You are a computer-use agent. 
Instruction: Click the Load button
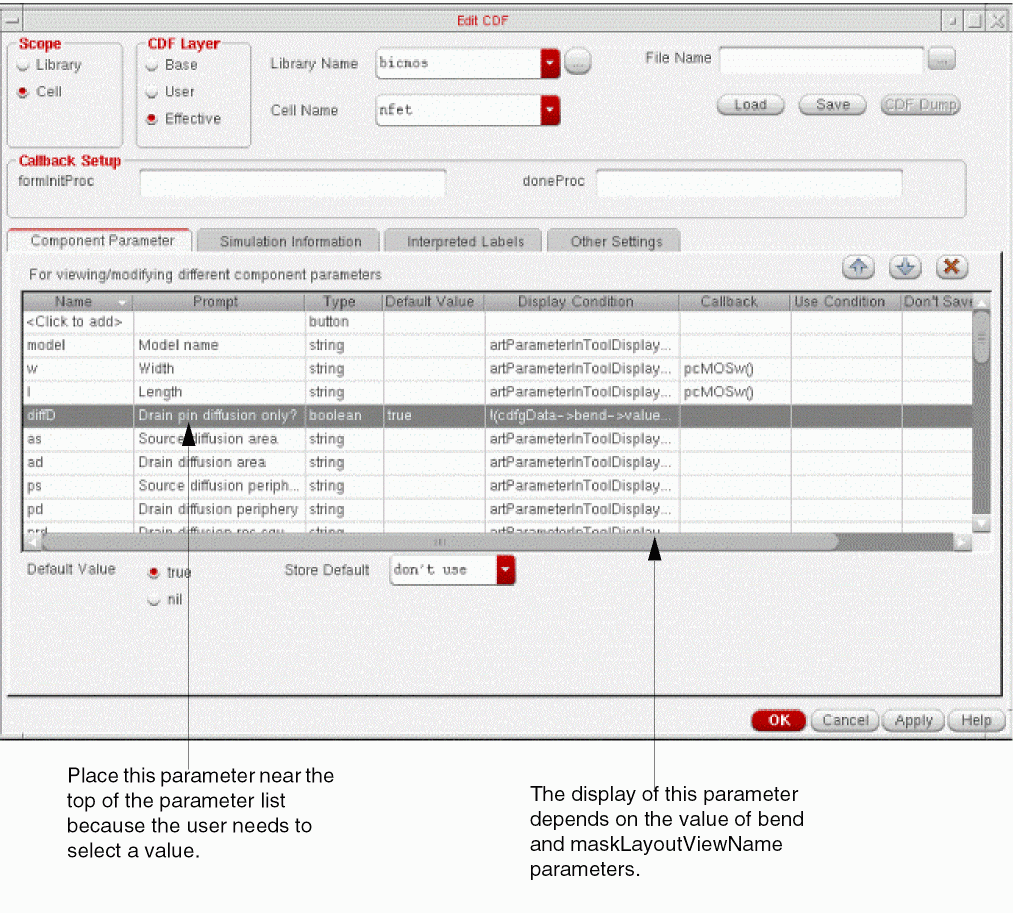pyautogui.click(x=750, y=105)
